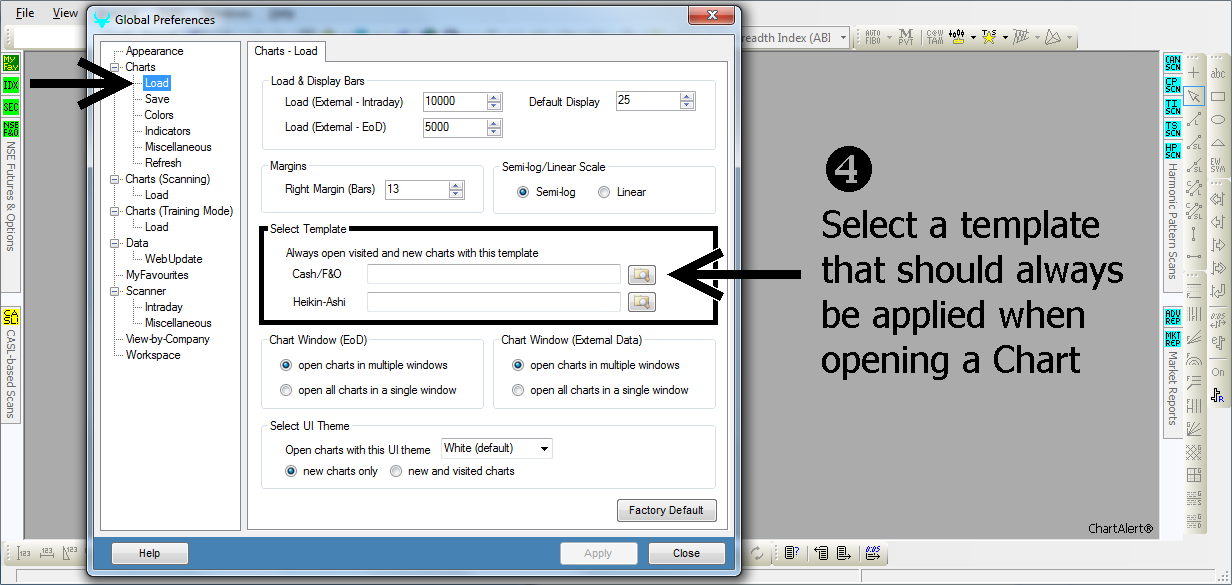Browse for Heikin-Ashi template file
This screenshot has width=1232, height=585.
pyautogui.click(x=641, y=302)
